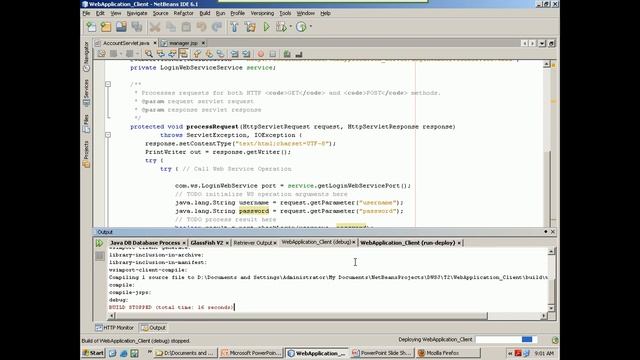Image resolution: width=640 pixels, height=360 pixels.
Task: Switch to Retriever Output tab
Action: [x=253, y=242]
